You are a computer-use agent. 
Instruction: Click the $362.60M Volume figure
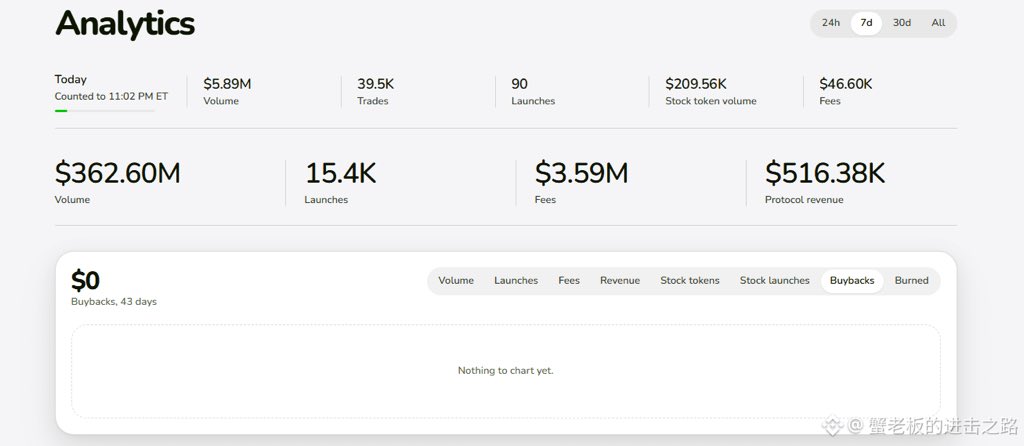point(118,173)
